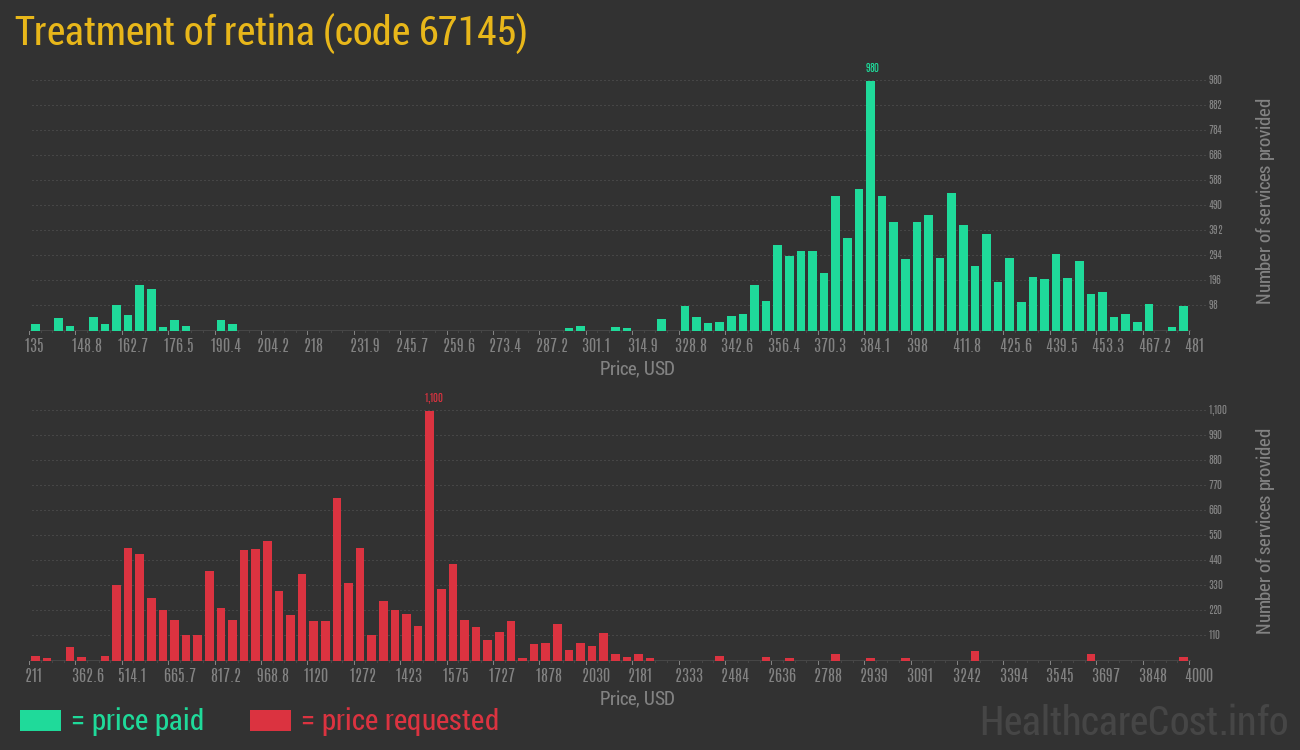Click the green price paid legend swatch
Screen dimensions: 1300x750
click(40, 720)
